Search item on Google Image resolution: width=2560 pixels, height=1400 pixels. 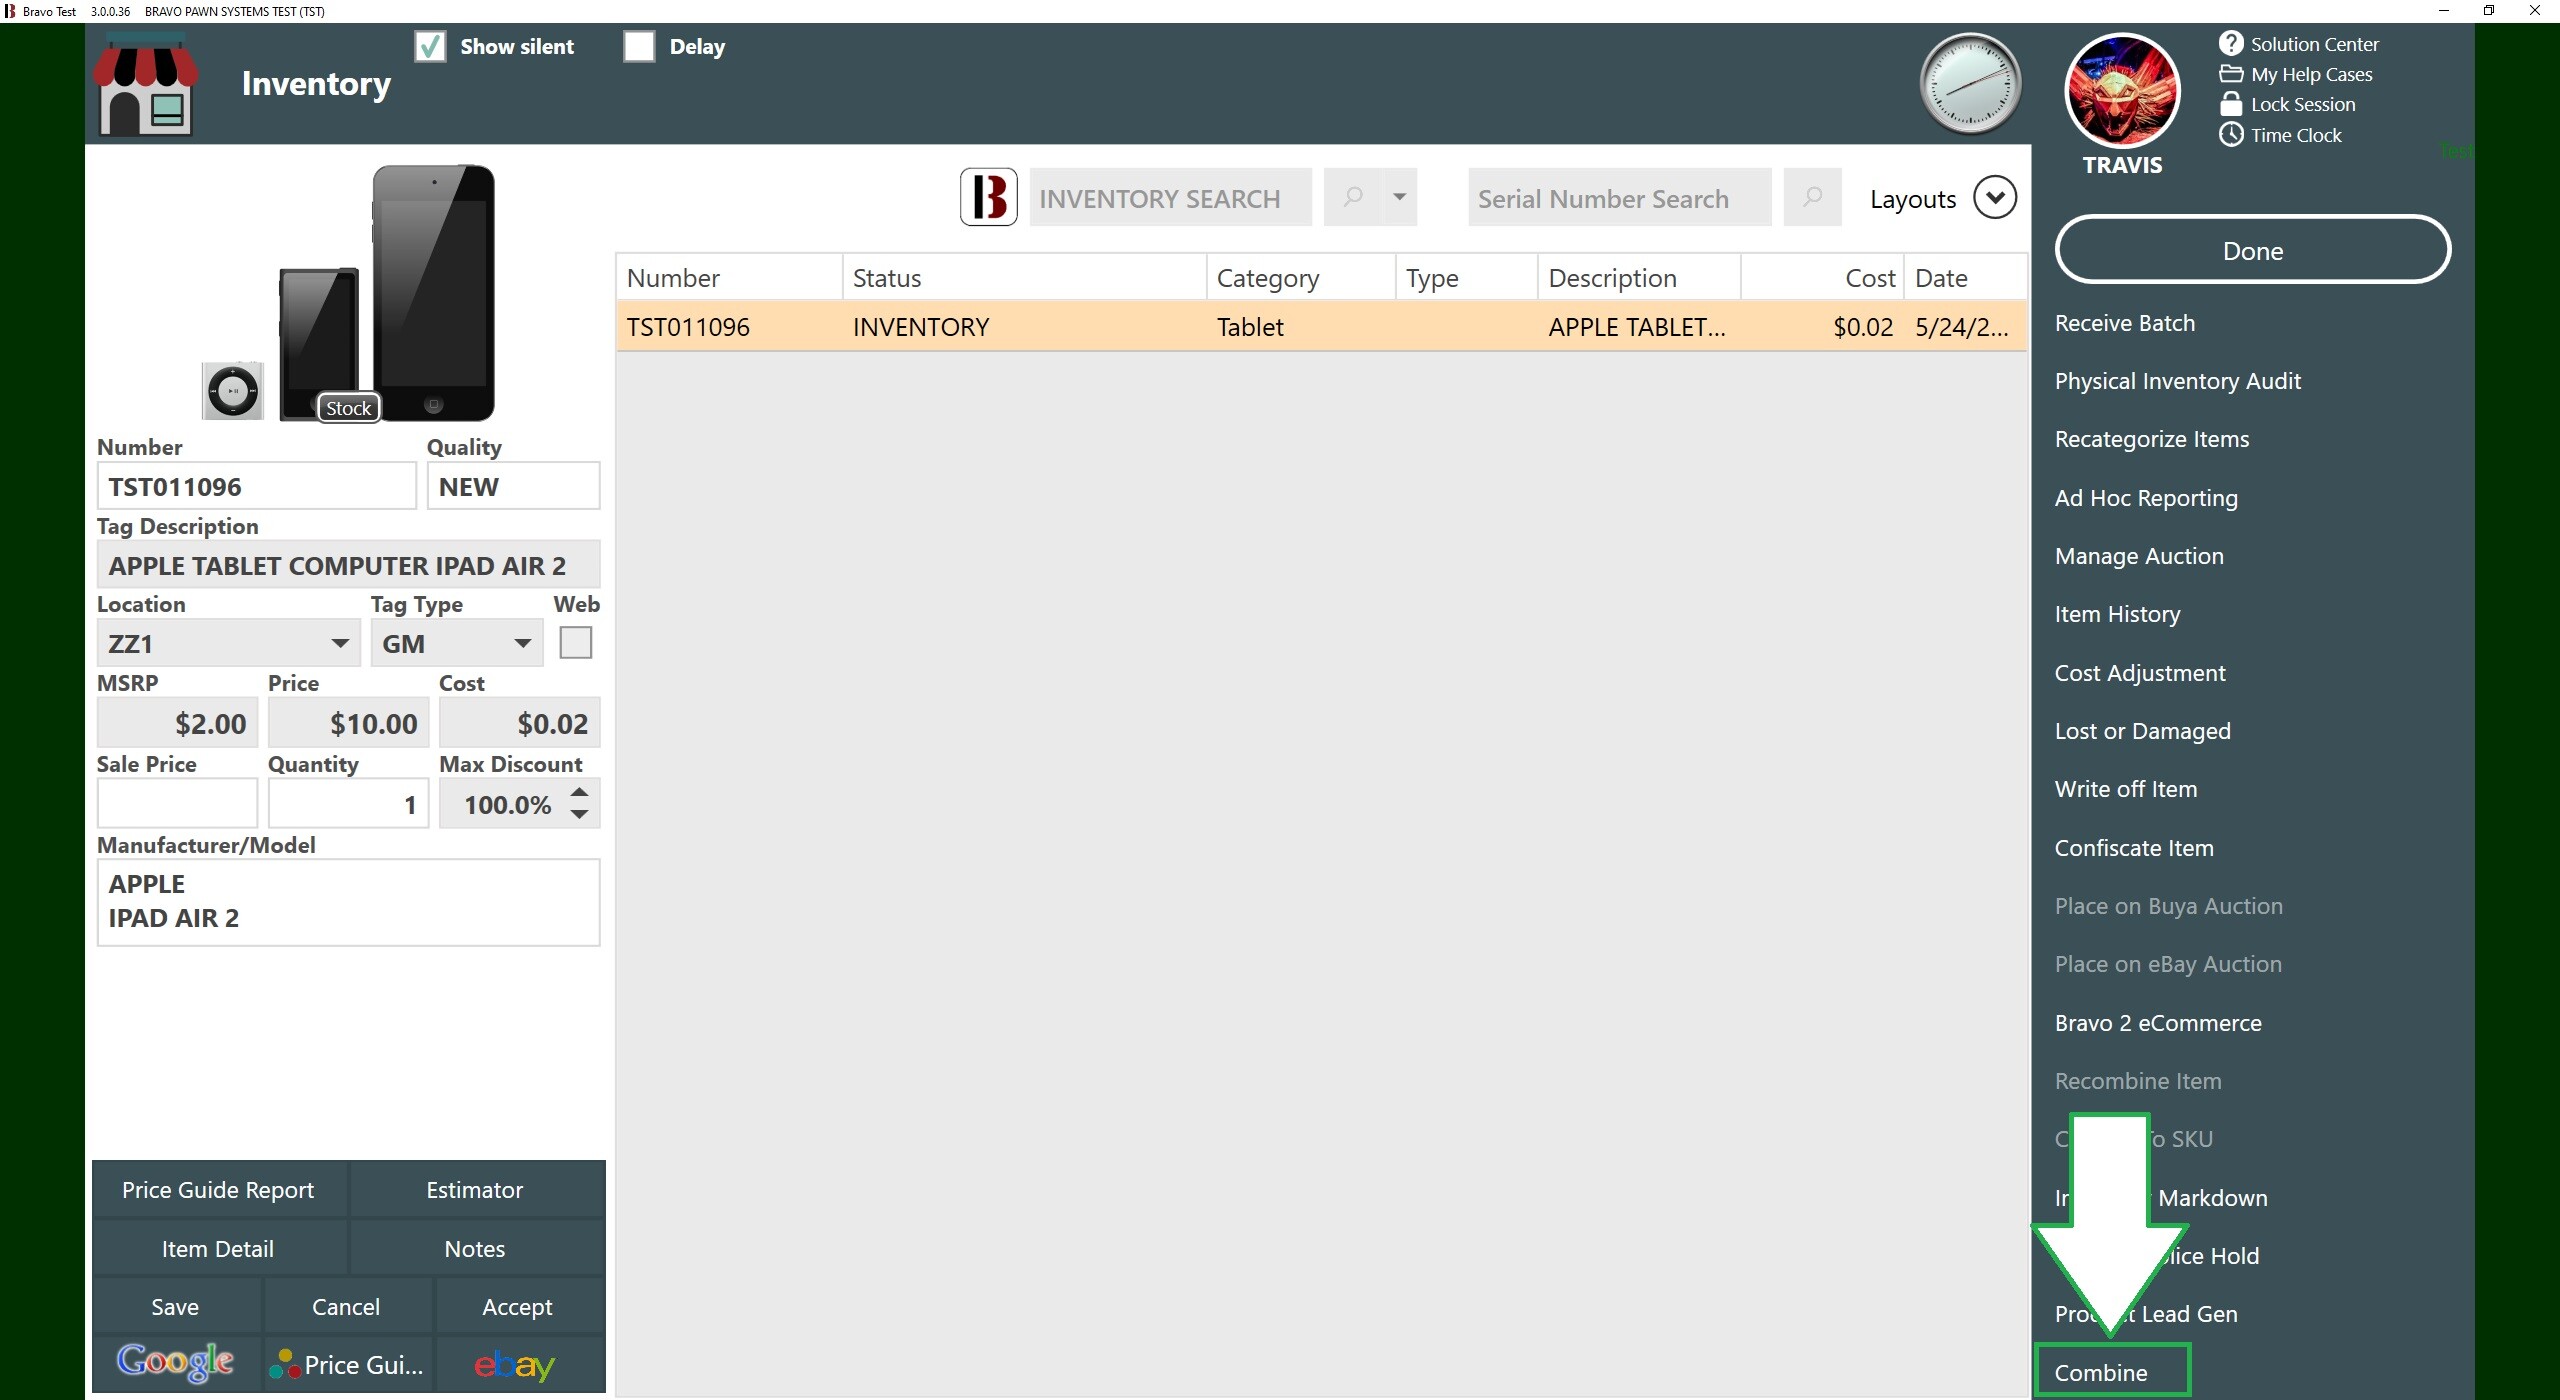pyautogui.click(x=175, y=1363)
